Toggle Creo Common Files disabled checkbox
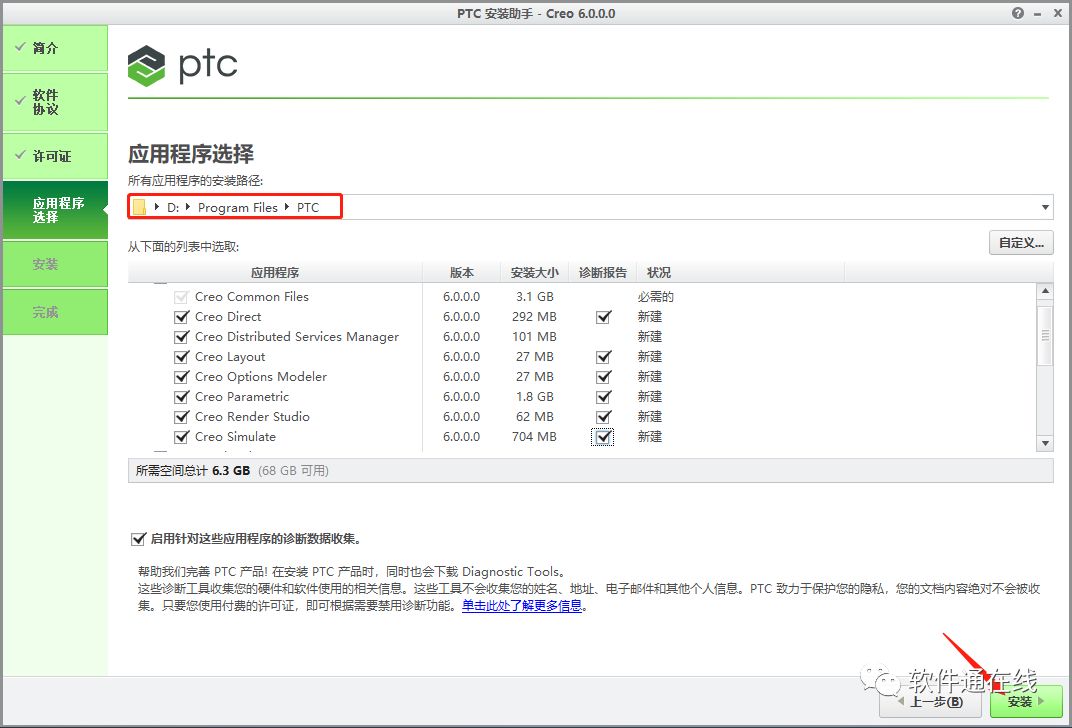The height and width of the screenshot is (728, 1072). click(x=181, y=297)
